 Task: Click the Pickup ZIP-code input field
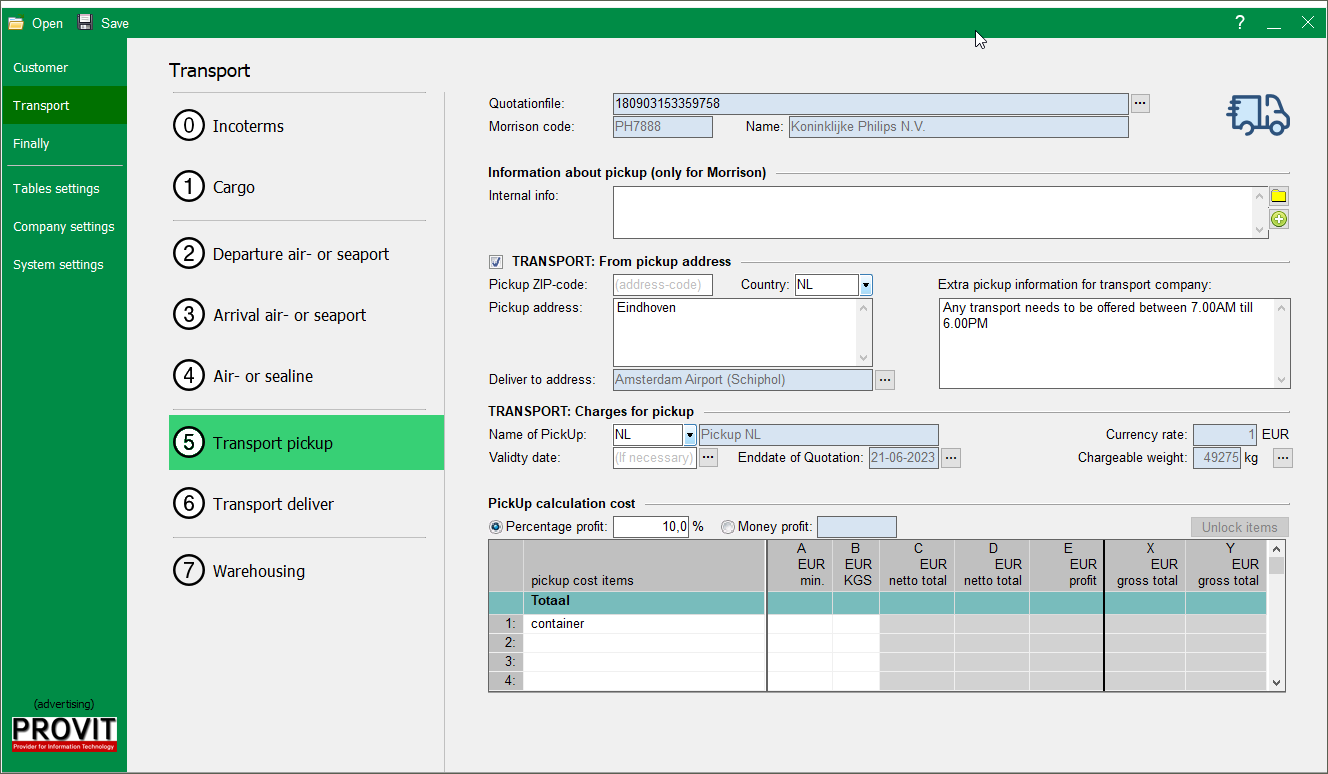(662, 285)
